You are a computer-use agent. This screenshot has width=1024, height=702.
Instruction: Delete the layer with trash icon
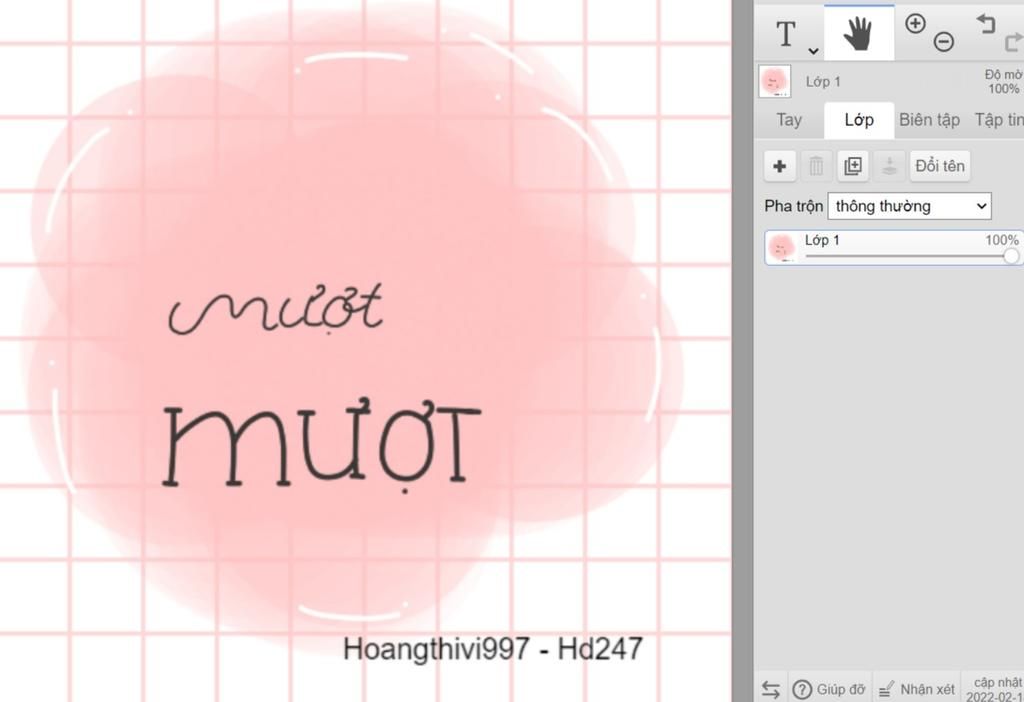[816, 166]
